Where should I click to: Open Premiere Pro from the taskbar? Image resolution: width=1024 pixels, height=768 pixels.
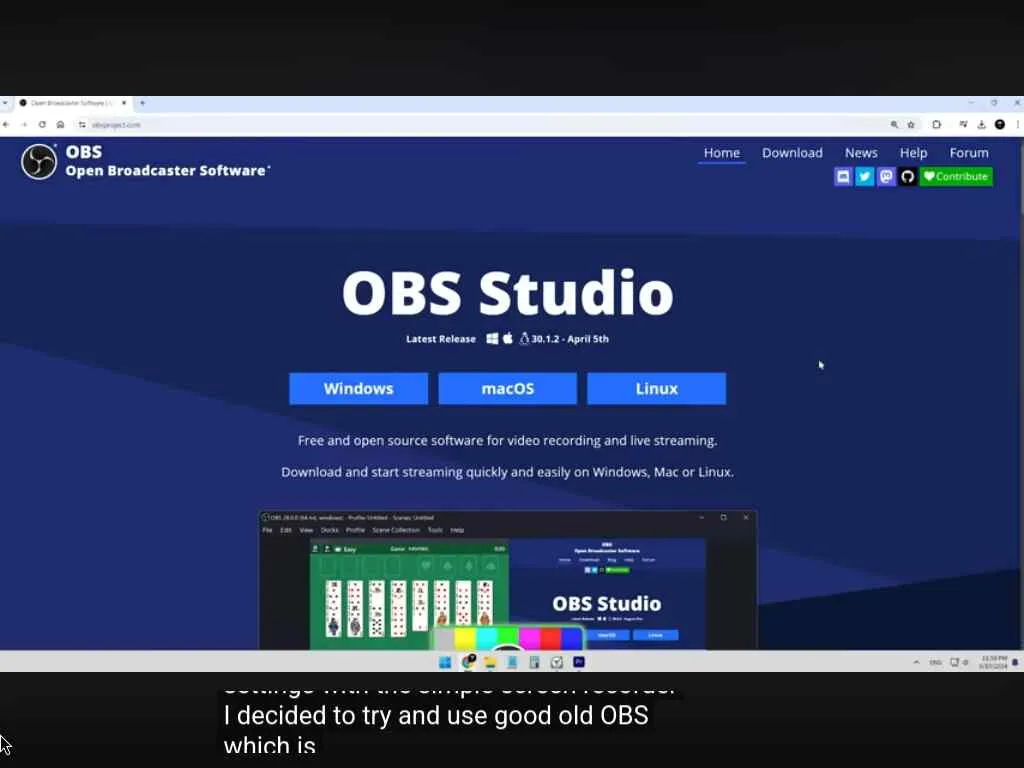579,662
